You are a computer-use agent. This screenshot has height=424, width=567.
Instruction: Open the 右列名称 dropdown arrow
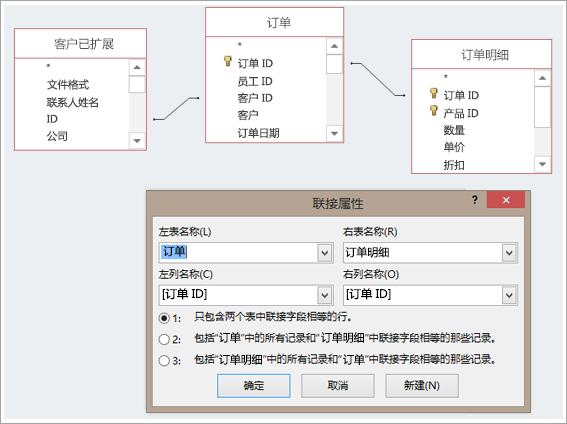(509, 295)
